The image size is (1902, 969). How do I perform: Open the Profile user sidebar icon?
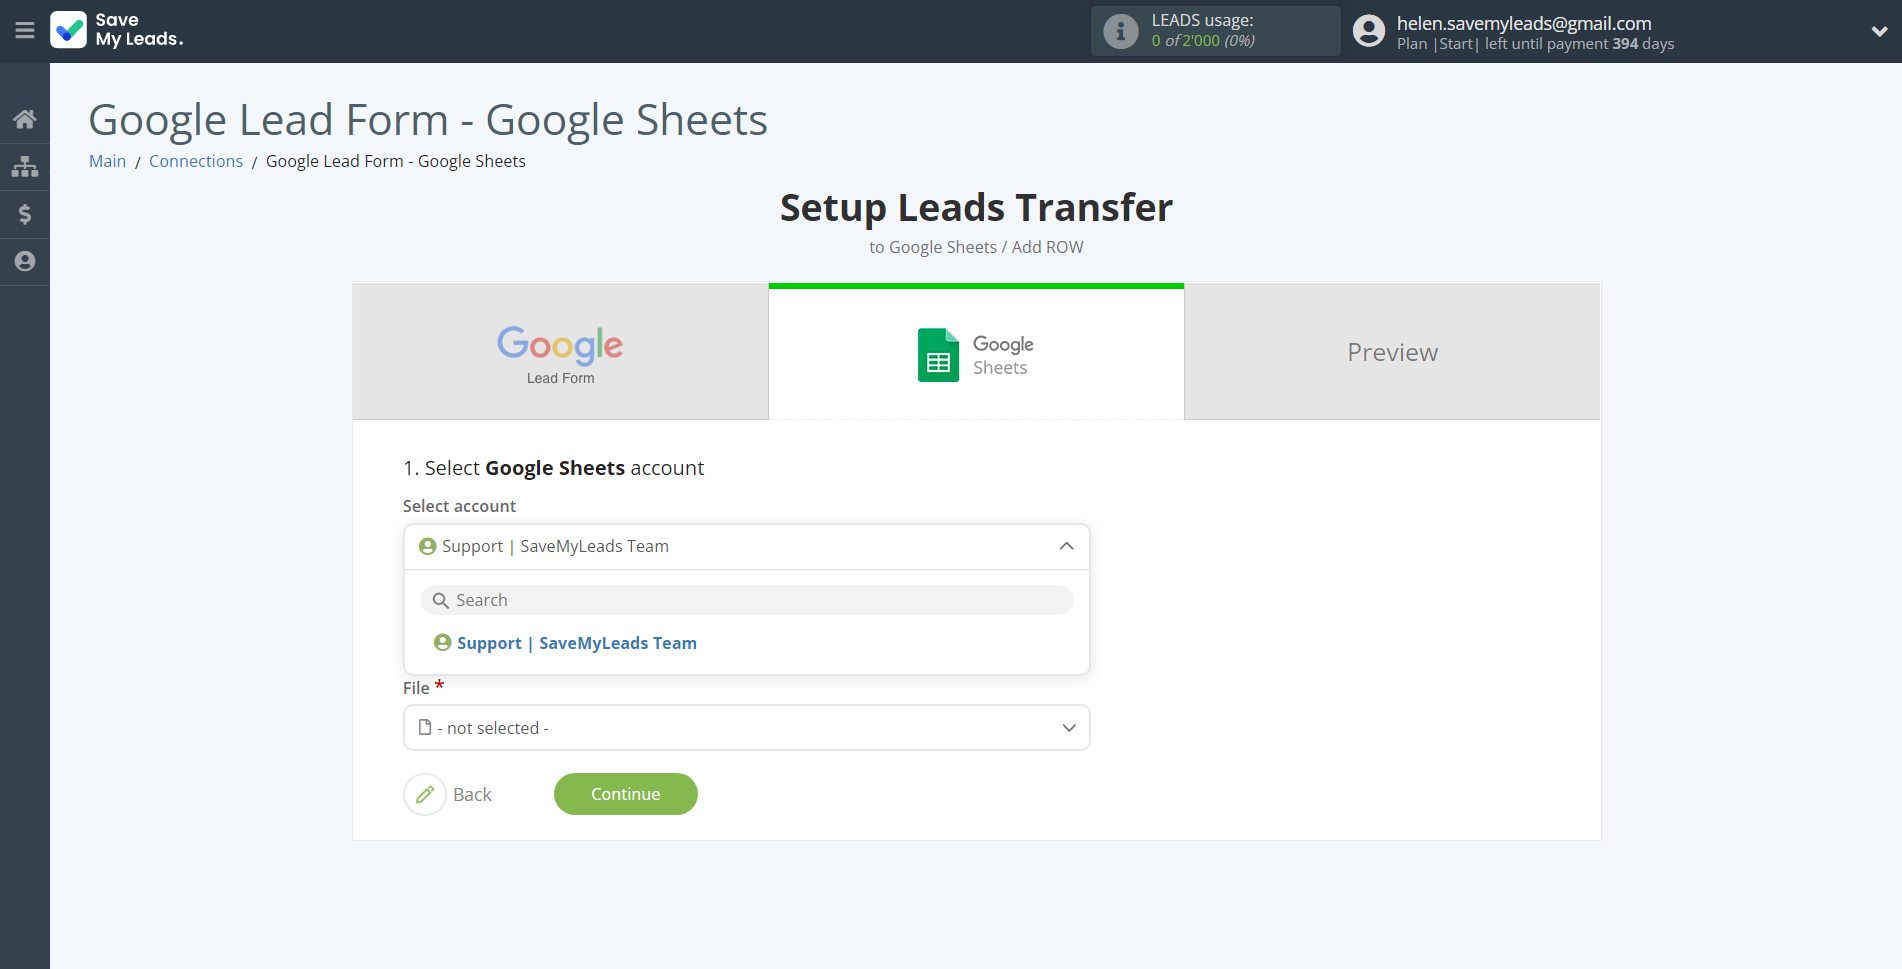point(25,261)
